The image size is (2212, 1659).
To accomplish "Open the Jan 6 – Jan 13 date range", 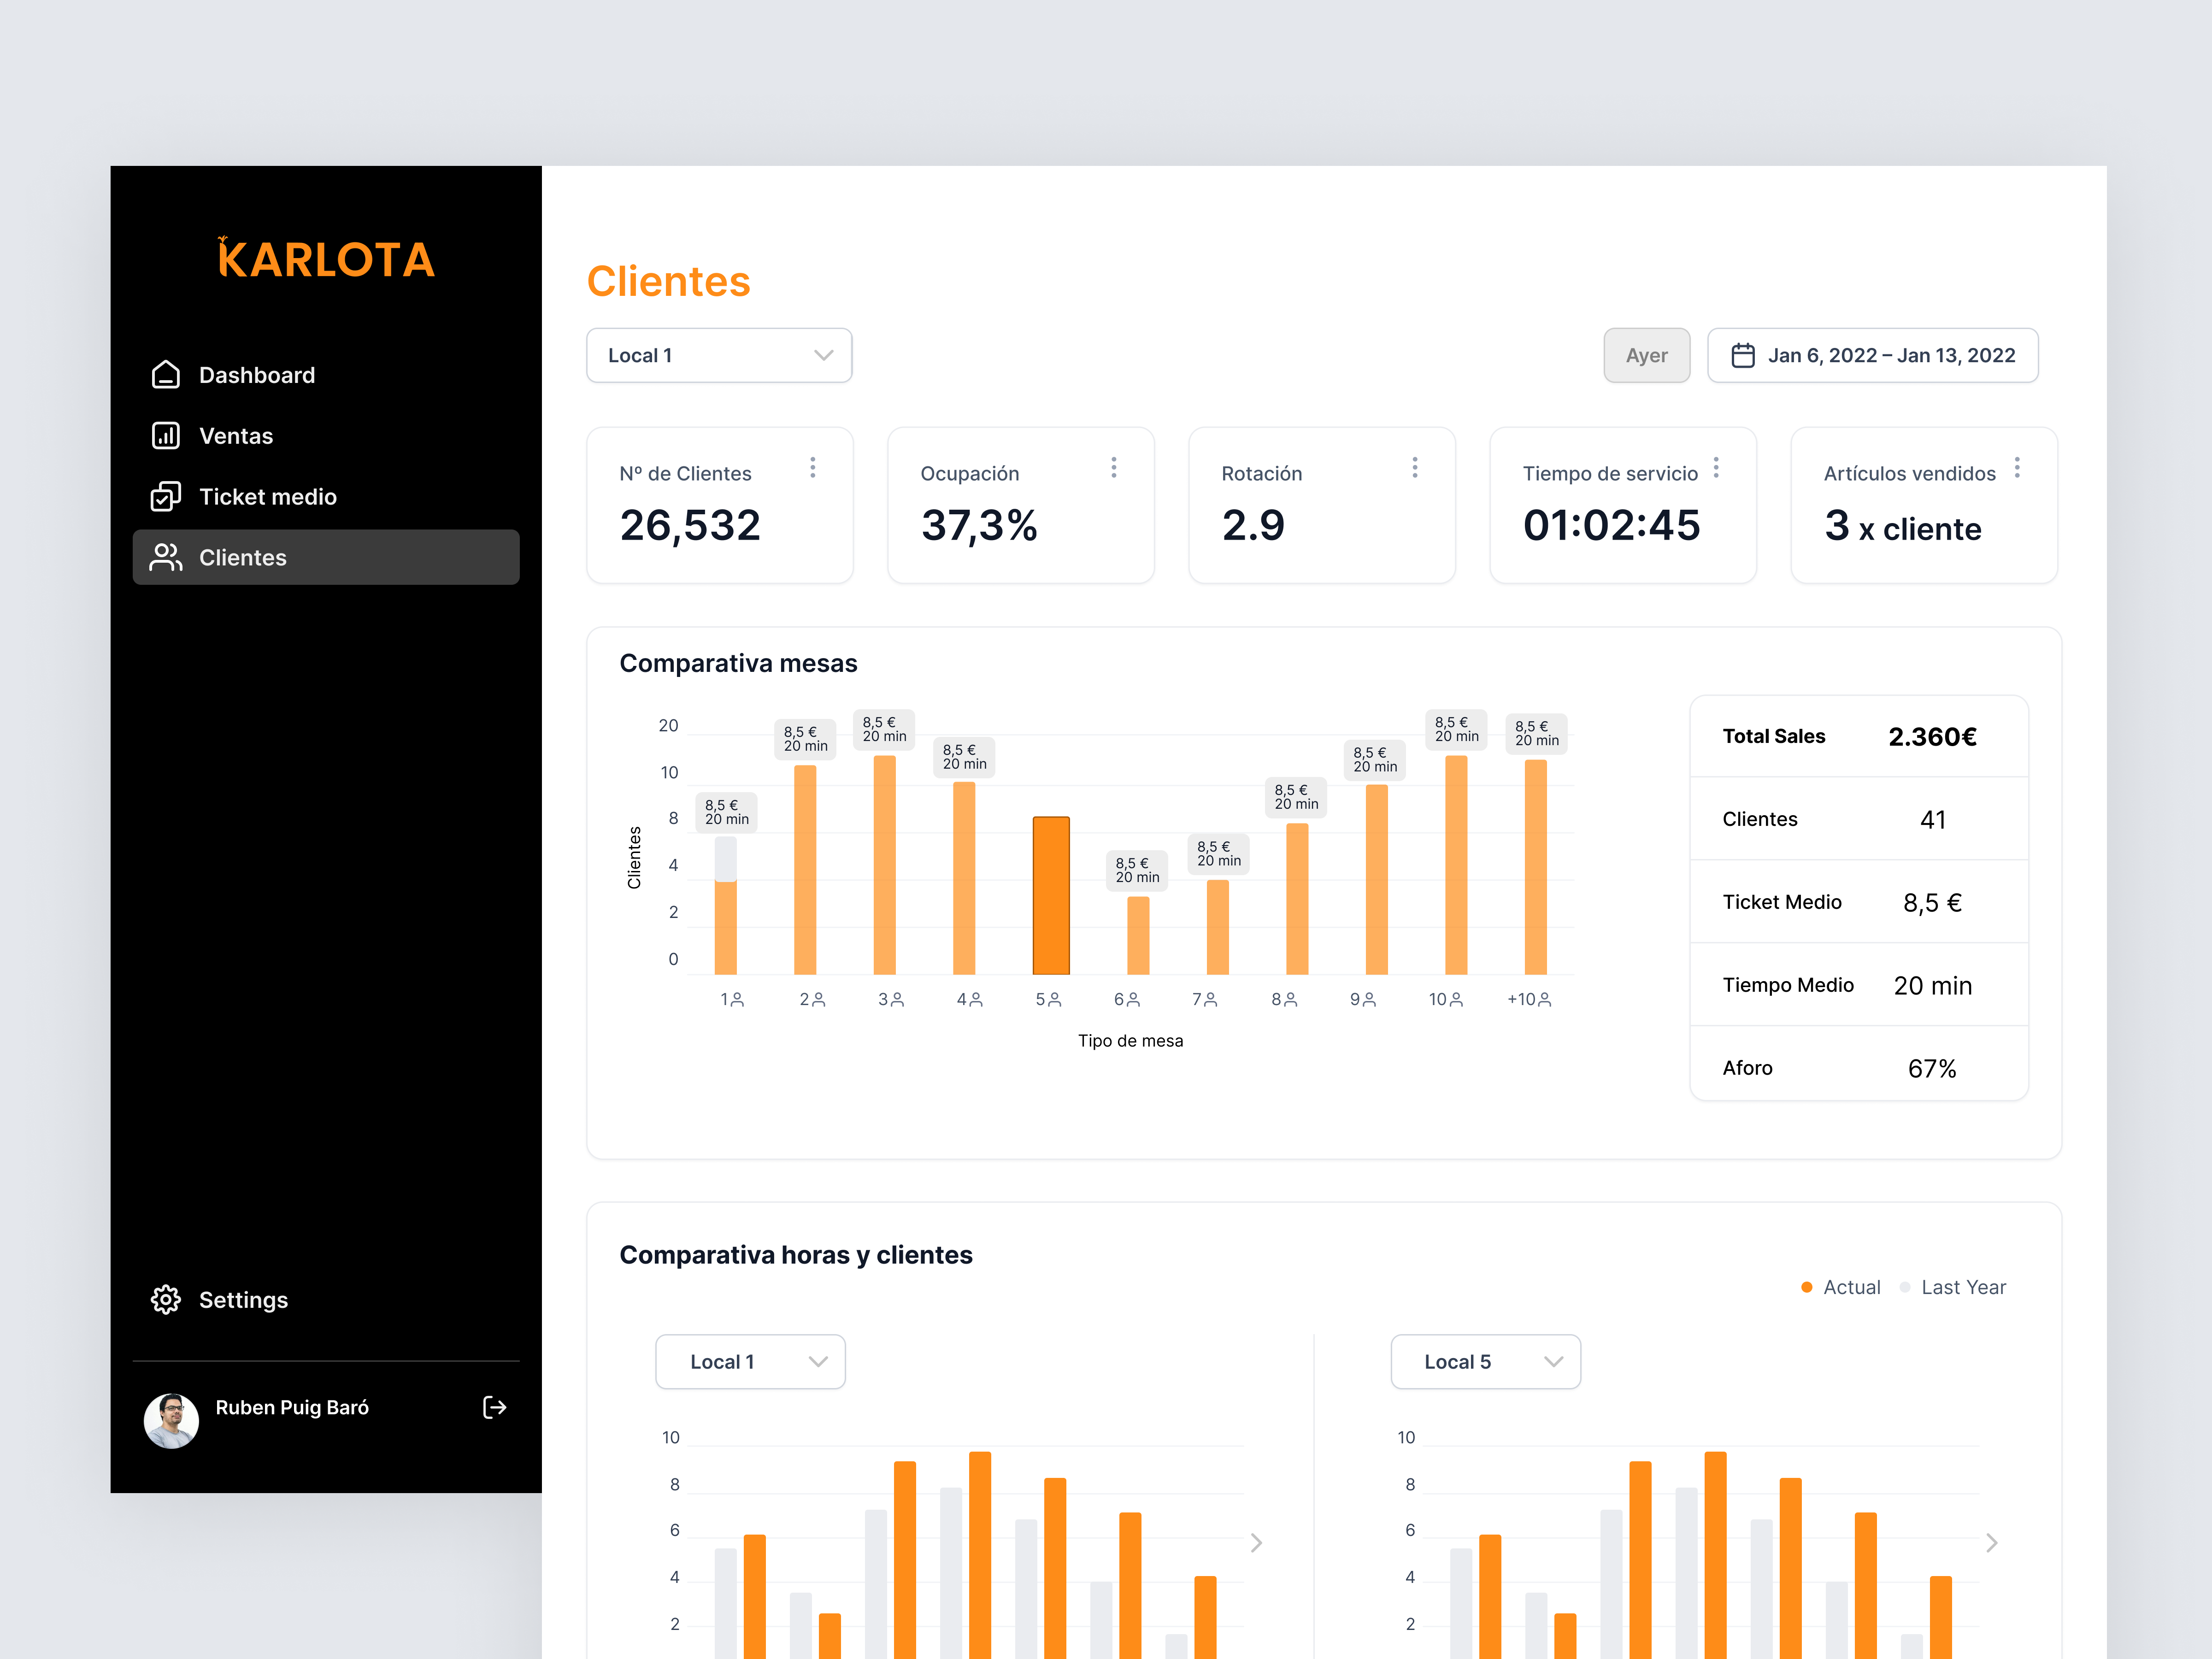I will pyautogui.click(x=1872, y=355).
